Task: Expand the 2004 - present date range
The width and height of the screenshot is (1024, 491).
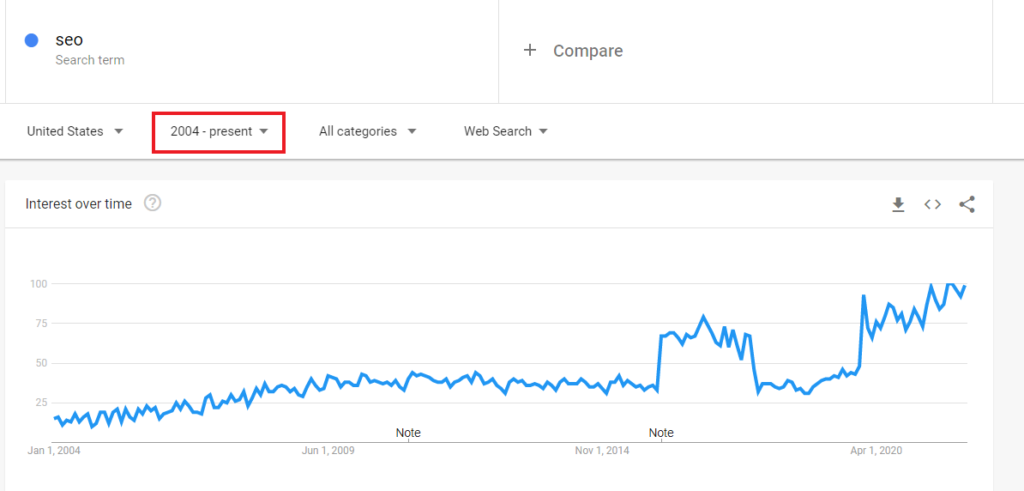Action: (x=219, y=131)
